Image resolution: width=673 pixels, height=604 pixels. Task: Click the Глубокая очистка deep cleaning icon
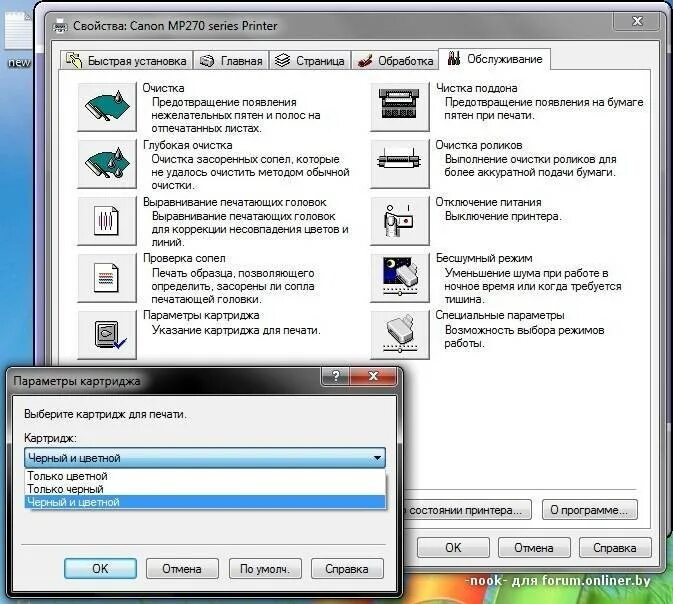click(x=107, y=164)
